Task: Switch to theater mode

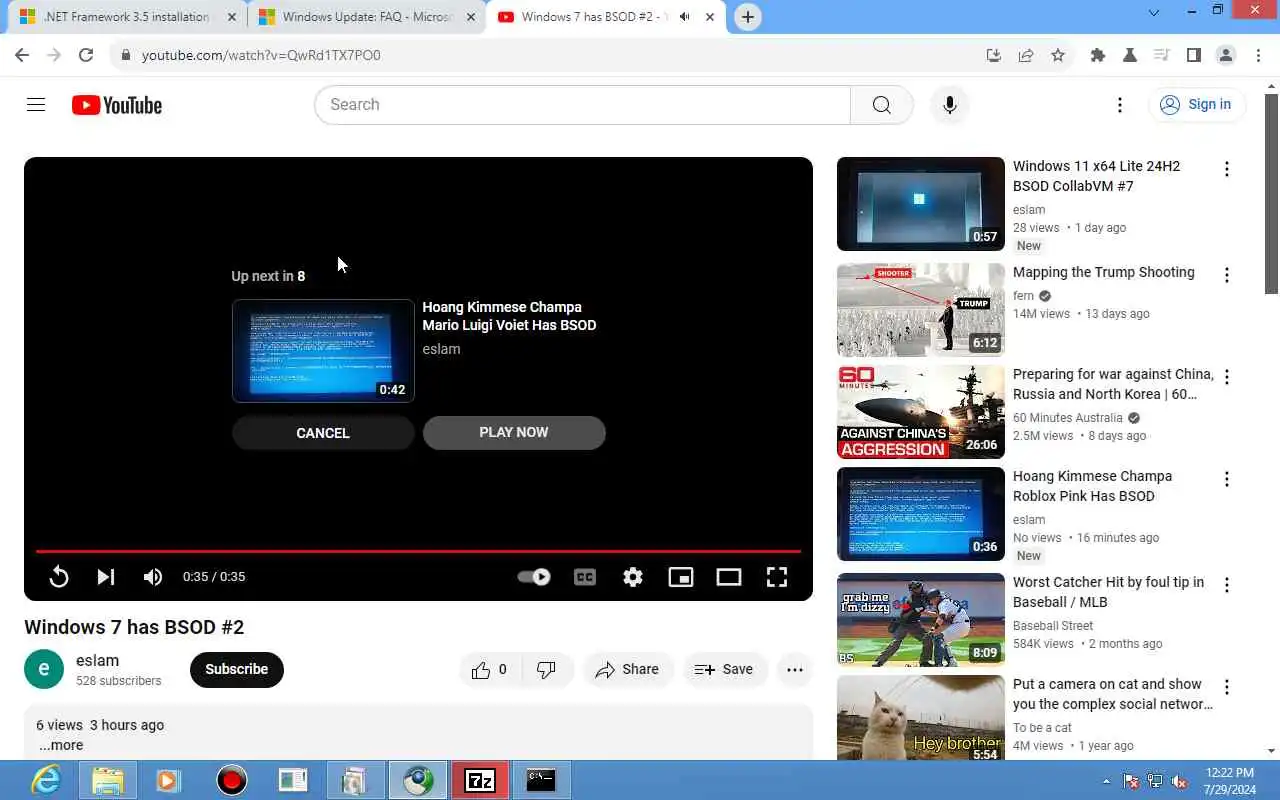Action: 729,577
